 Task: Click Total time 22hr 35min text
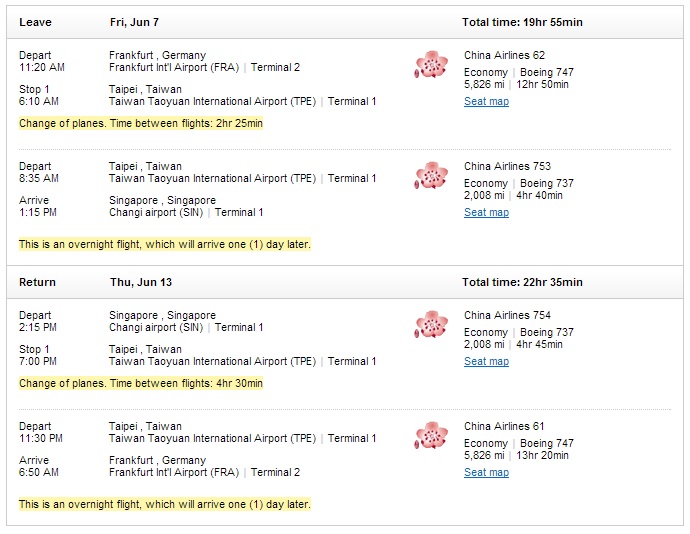(x=522, y=282)
